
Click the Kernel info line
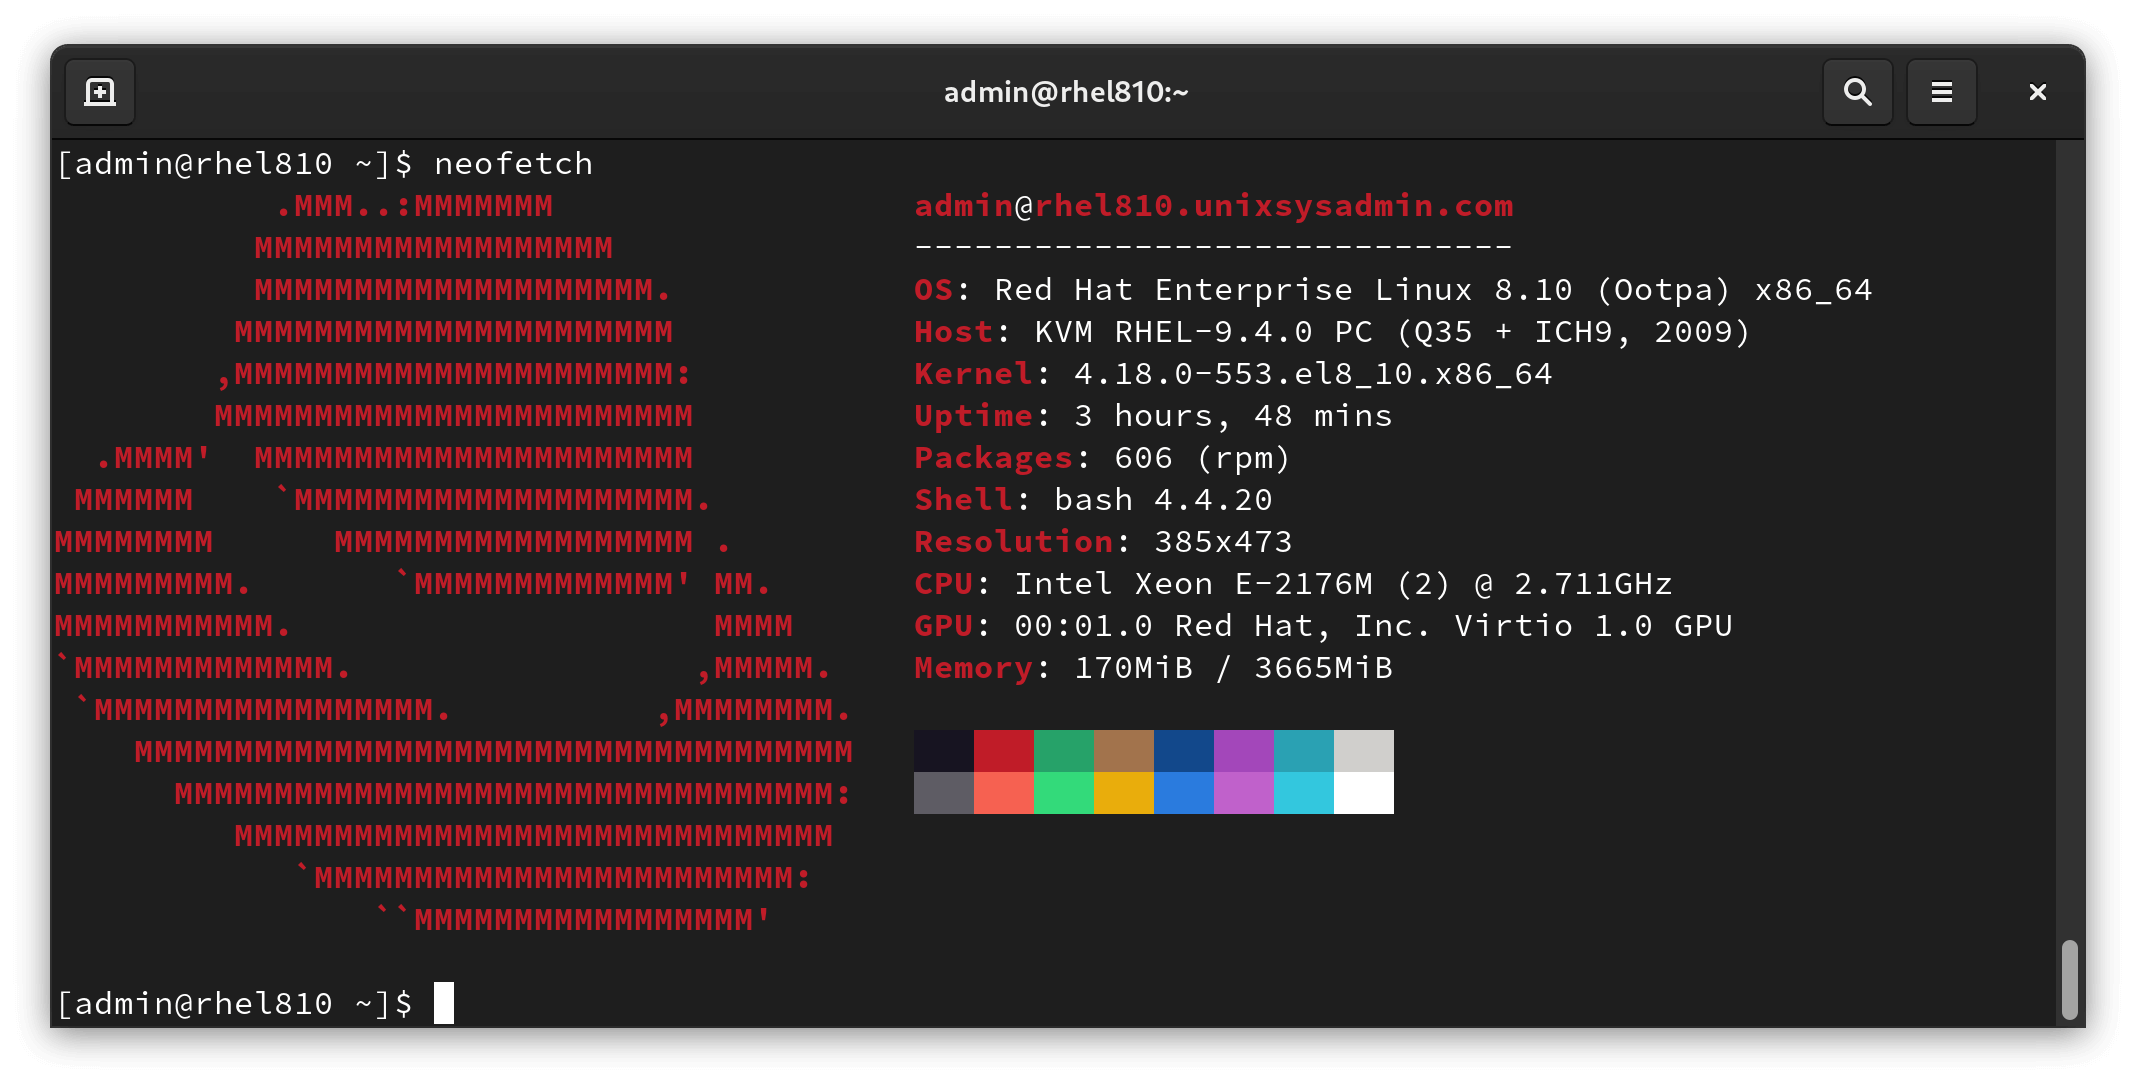pos(1230,373)
